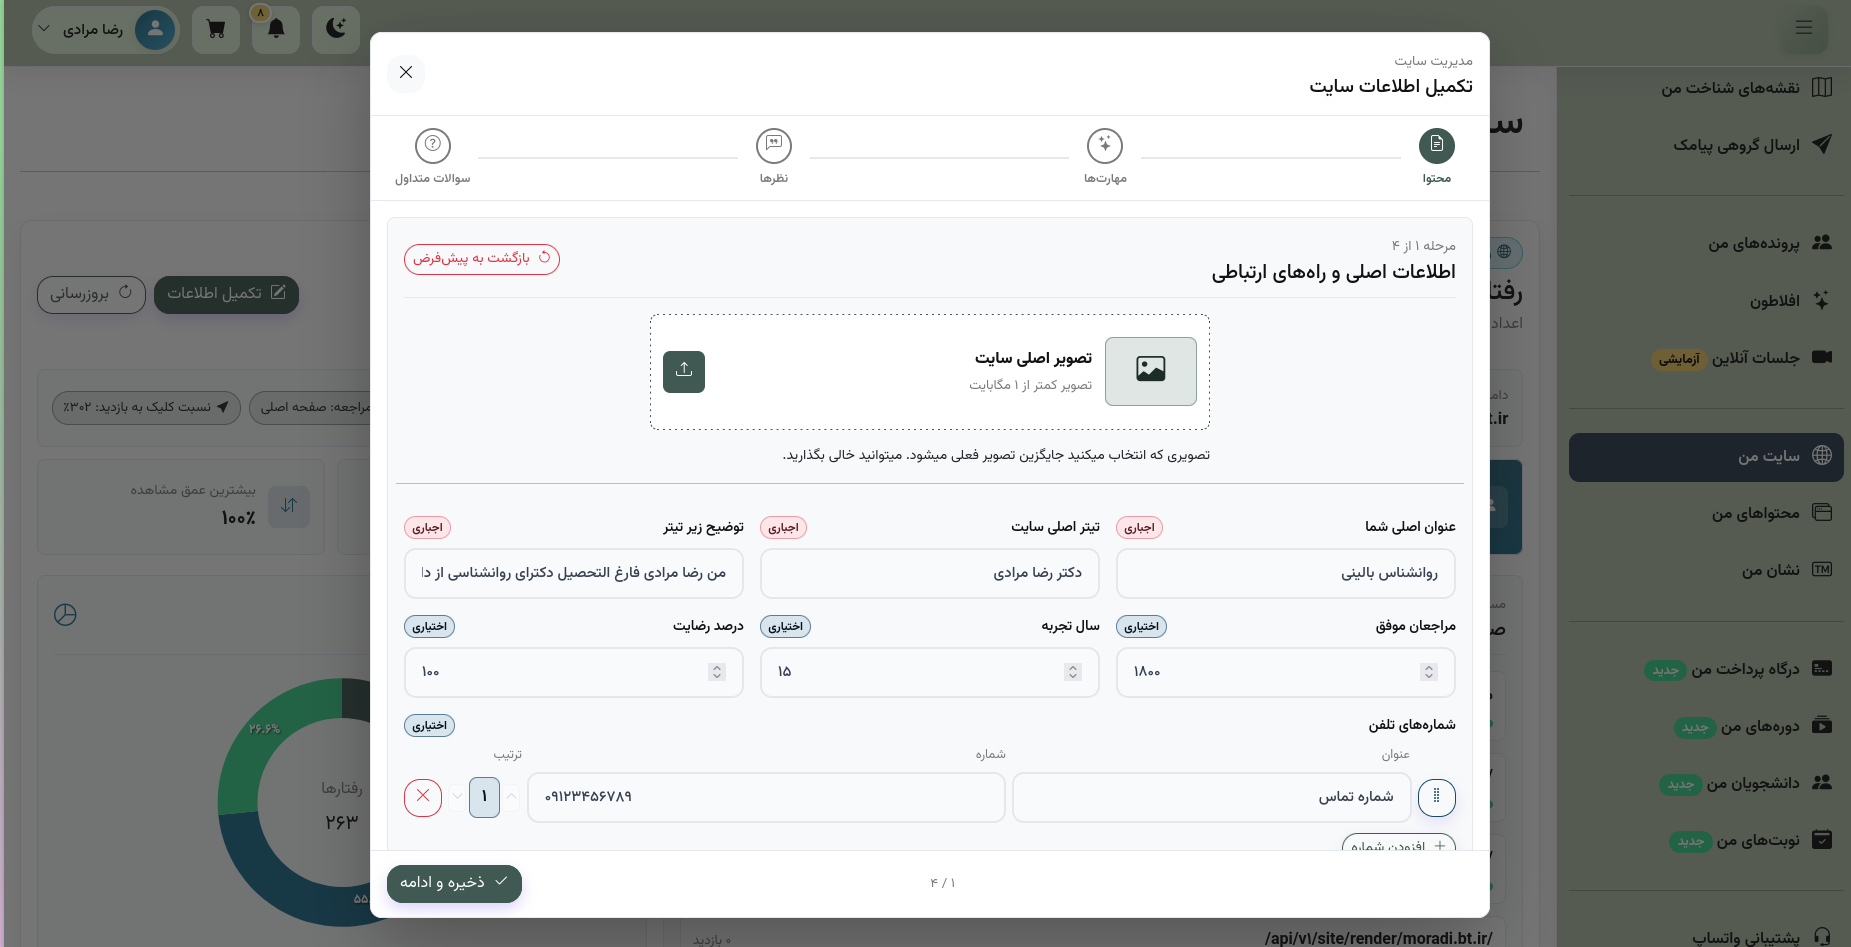Image resolution: width=1851 pixels, height=947 pixels.
Task: Click the phone drag handle icon
Action: coord(1437,797)
